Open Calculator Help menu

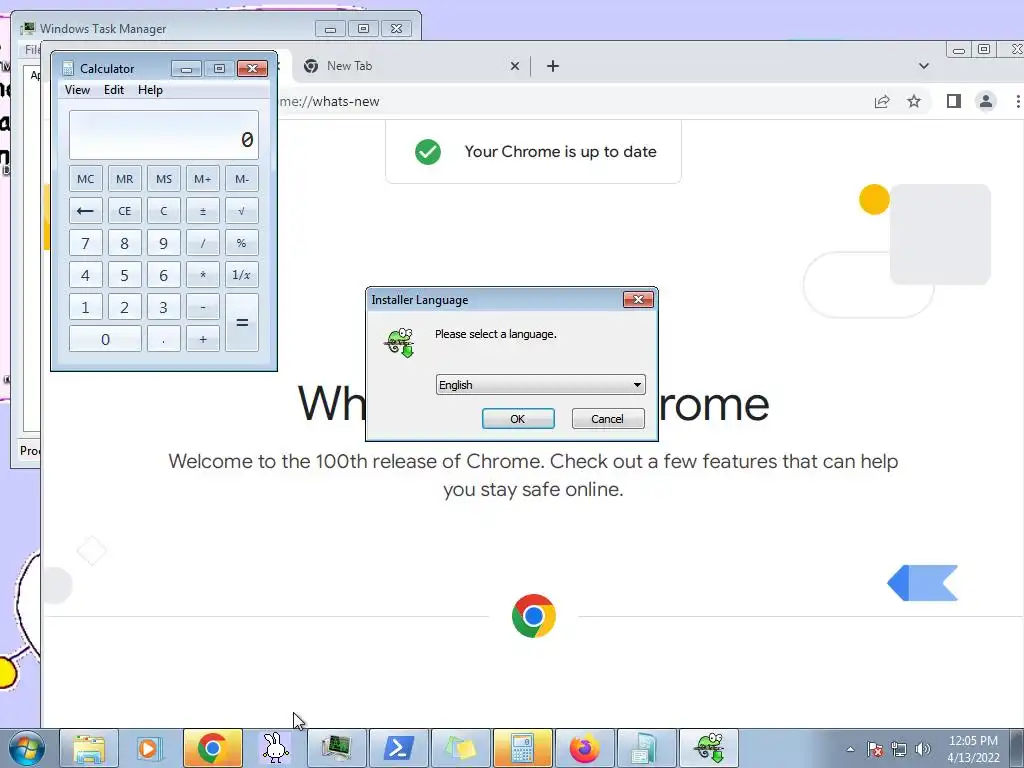pos(150,90)
